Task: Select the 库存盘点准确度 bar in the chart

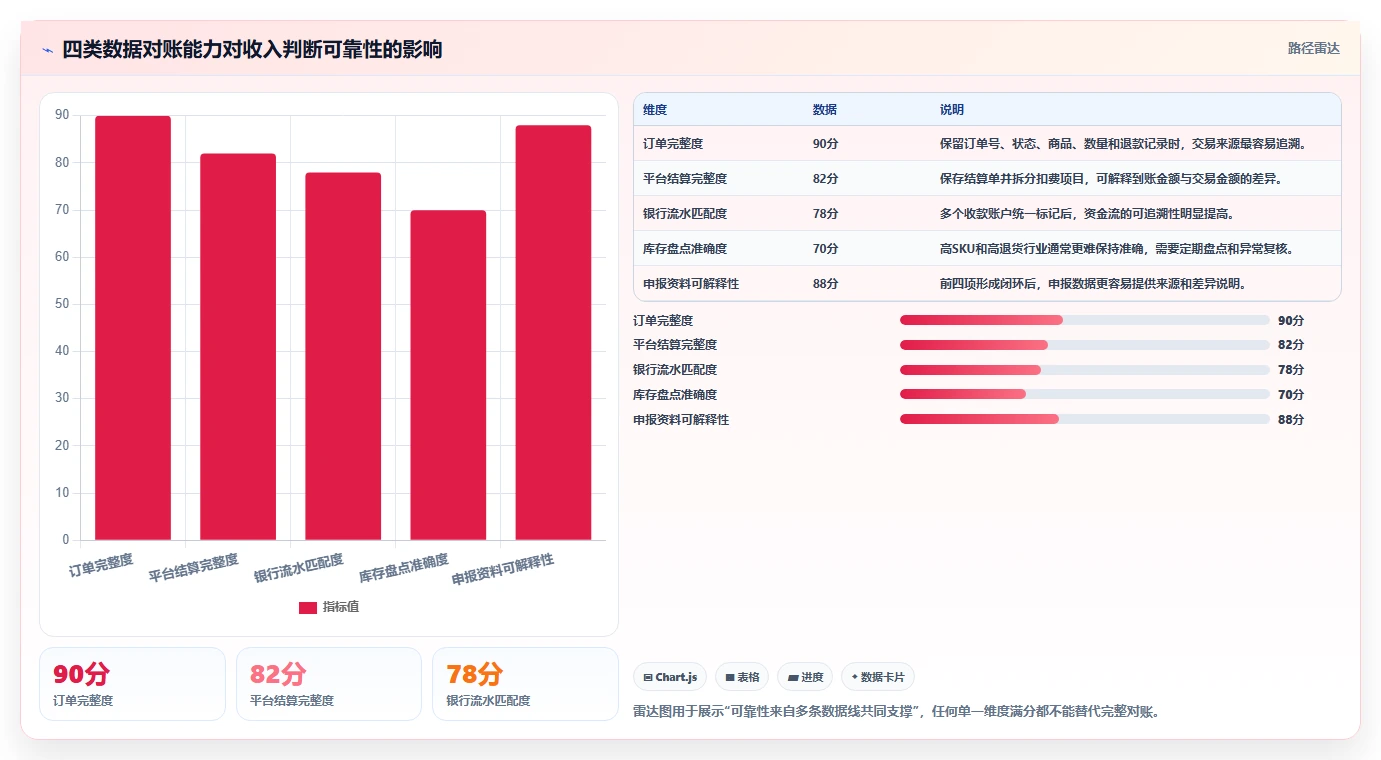Action: point(448,375)
